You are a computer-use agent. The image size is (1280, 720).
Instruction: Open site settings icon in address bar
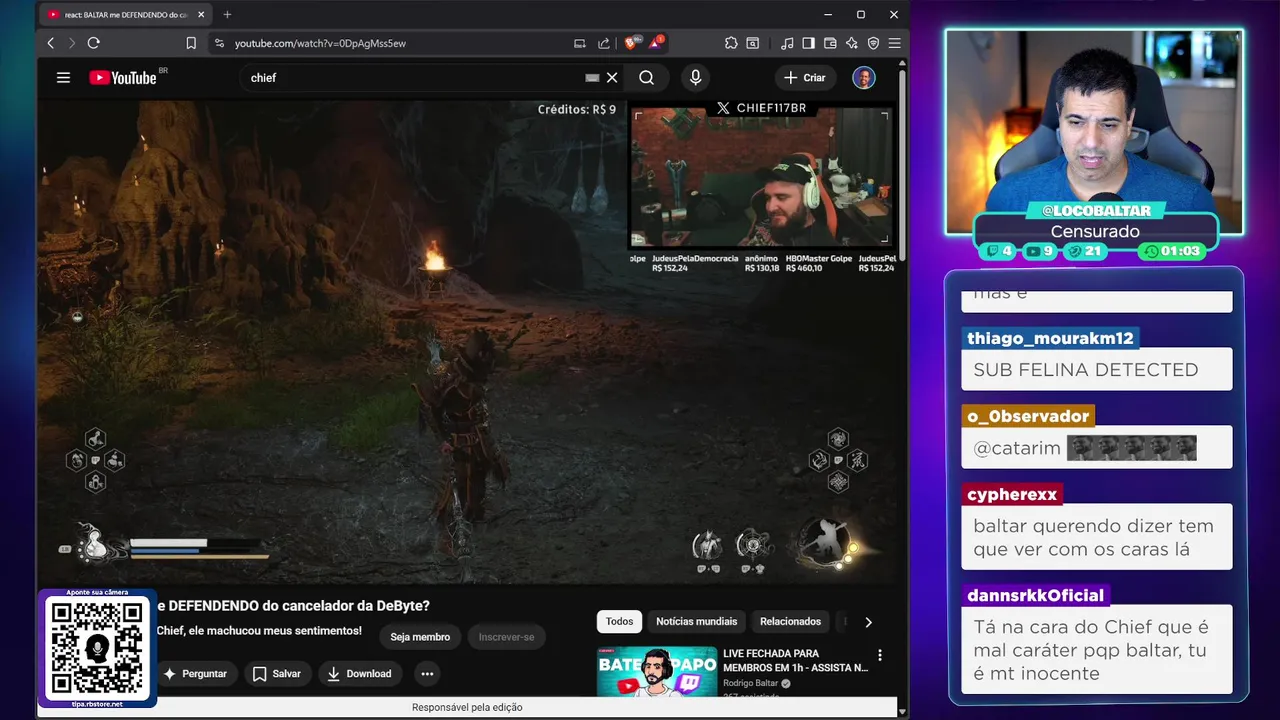tap(220, 43)
